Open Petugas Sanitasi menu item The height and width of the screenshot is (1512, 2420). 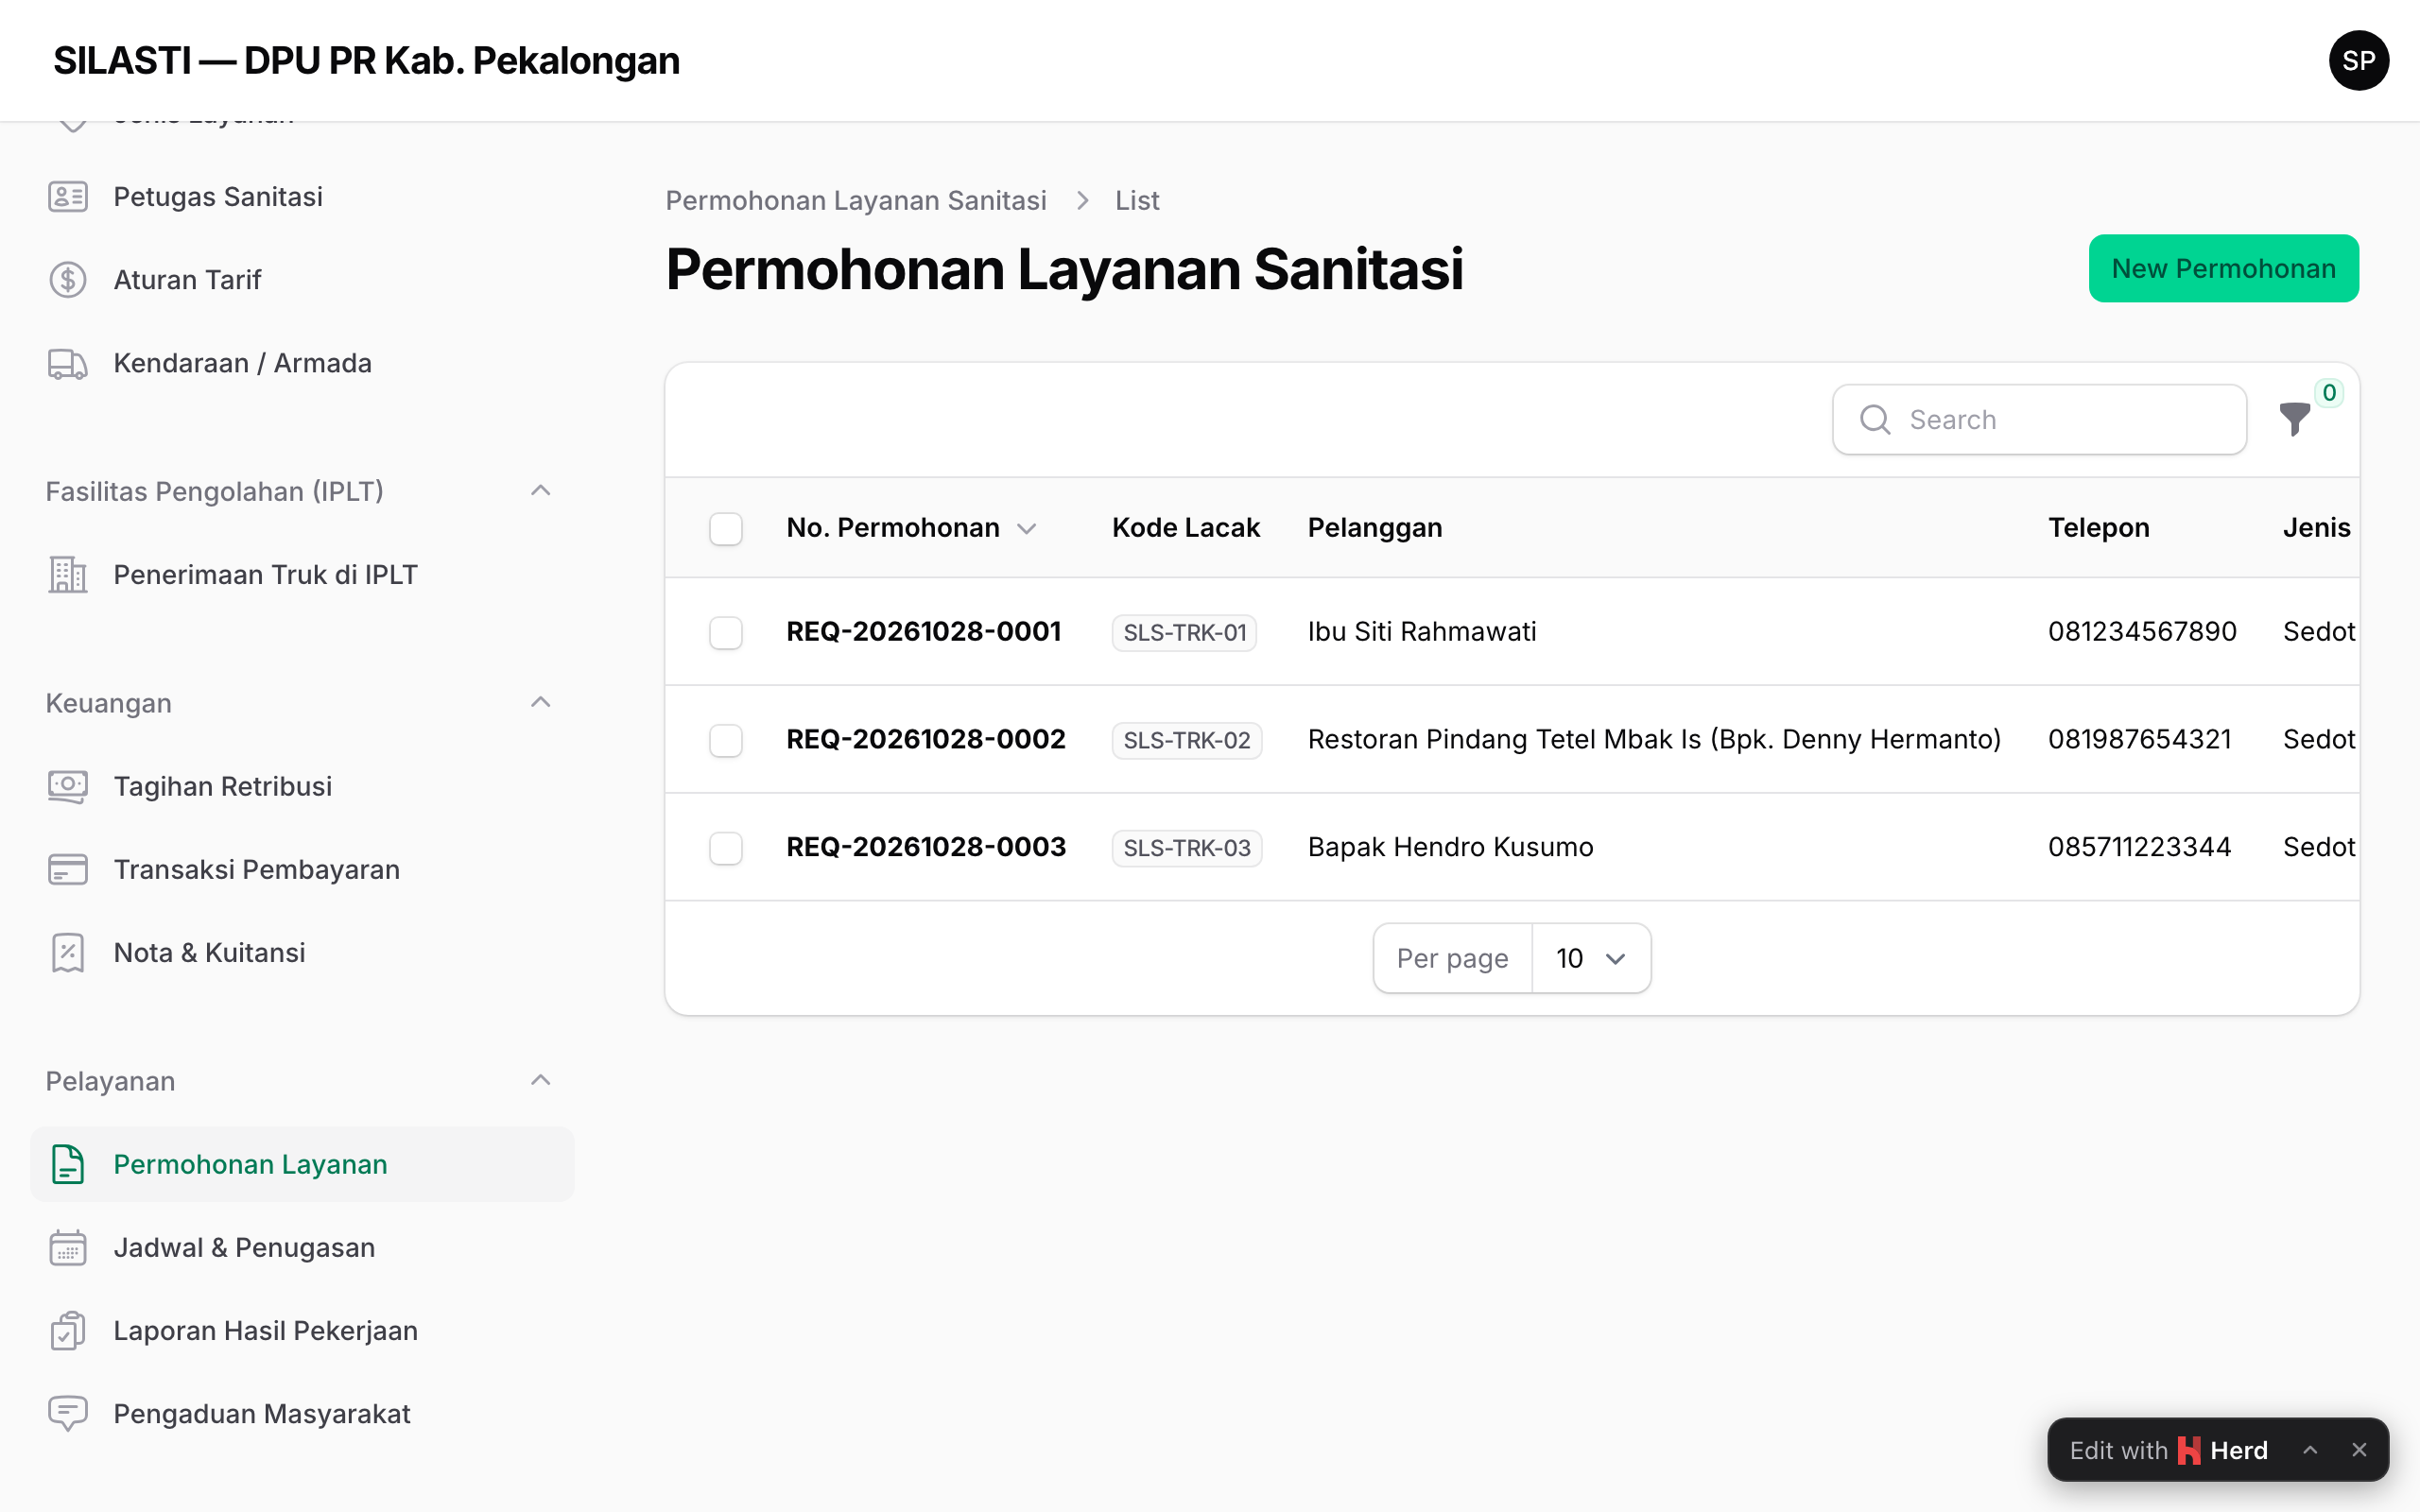302,197
